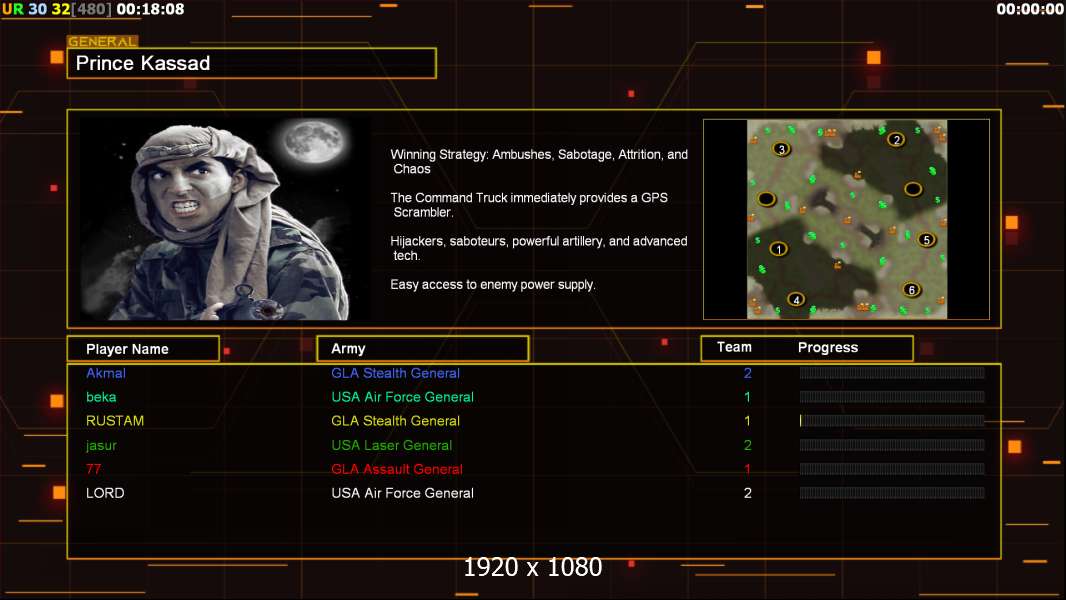Click the 00:00:00 timer at top right
This screenshot has width=1066, height=600.
1030,10
